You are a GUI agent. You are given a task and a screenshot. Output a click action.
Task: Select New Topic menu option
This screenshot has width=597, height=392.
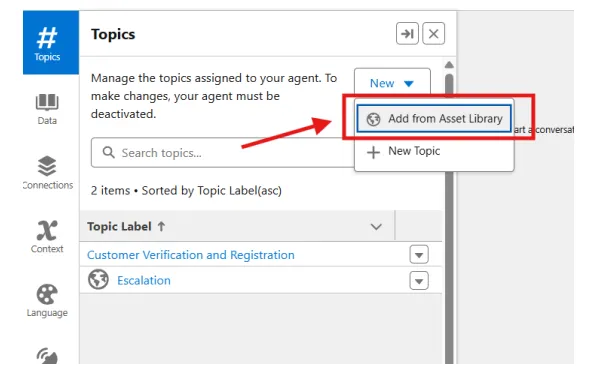434,151
